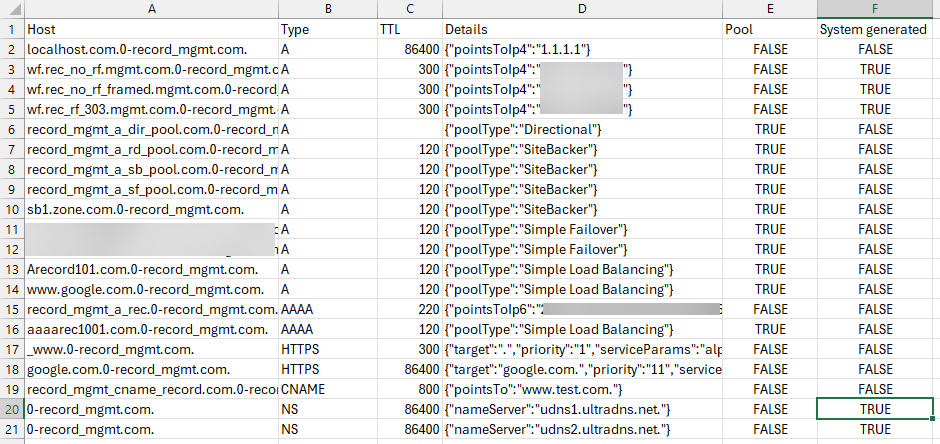Select the column F header
The height and width of the screenshot is (444, 940).
(x=875, y=8)
